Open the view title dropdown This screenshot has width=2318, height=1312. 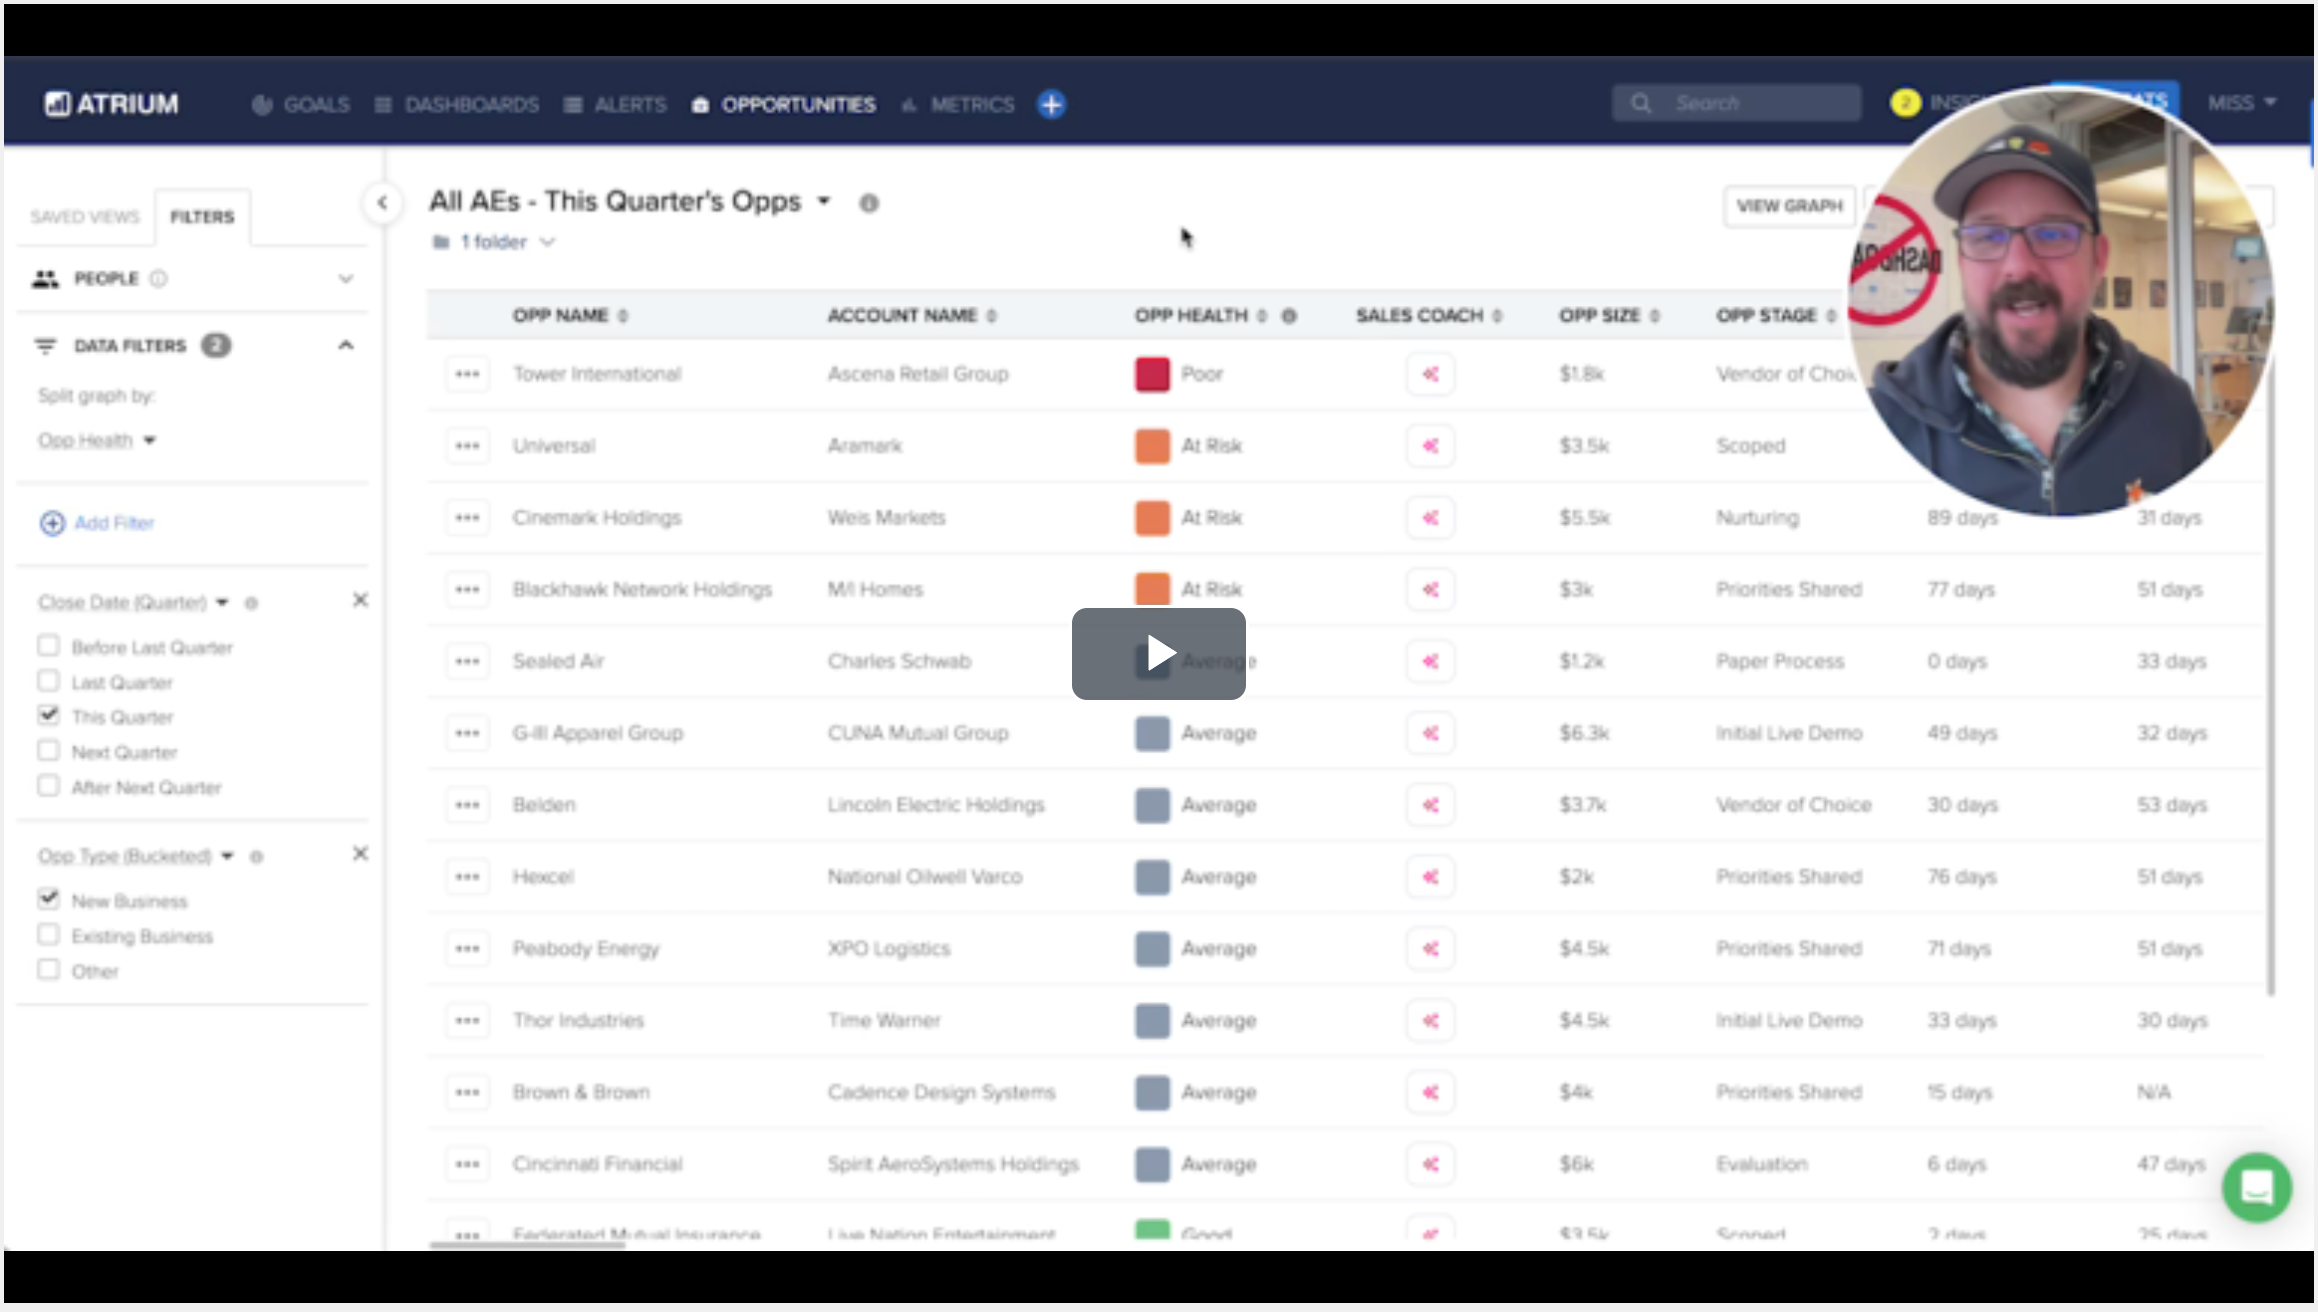coord(824,202)
